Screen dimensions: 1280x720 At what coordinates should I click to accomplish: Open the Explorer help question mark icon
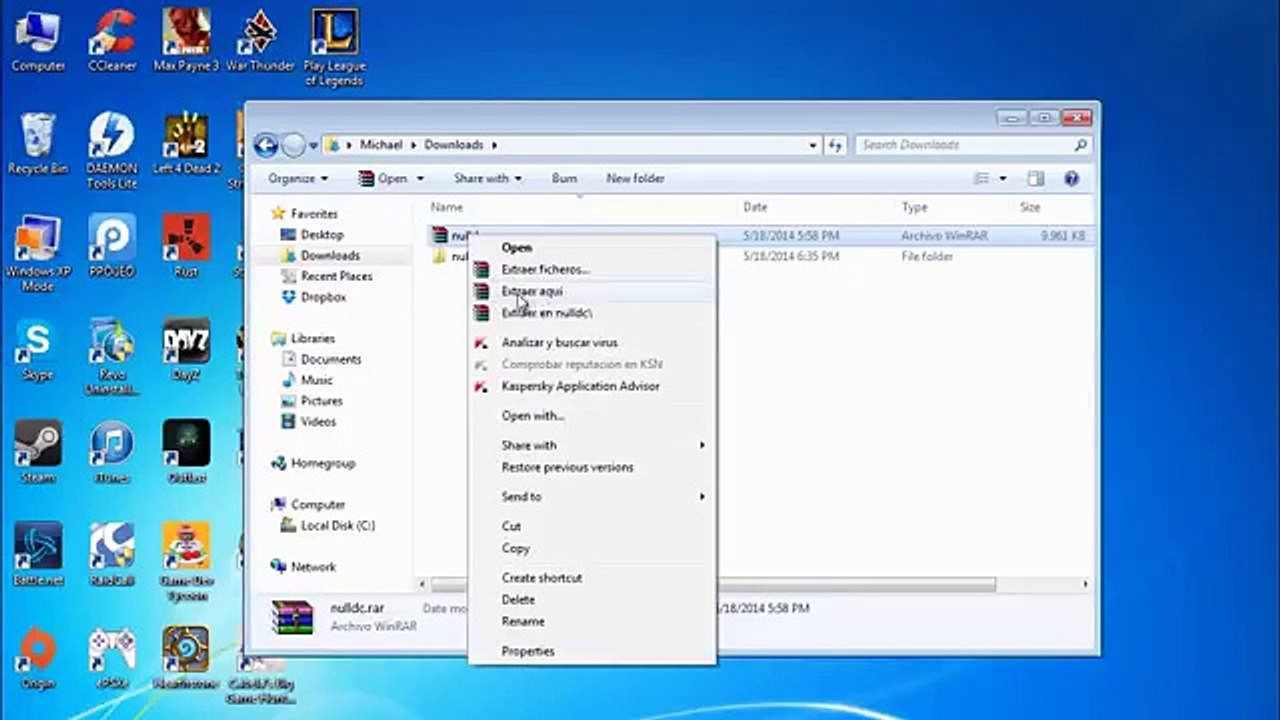pos(1071,178)
